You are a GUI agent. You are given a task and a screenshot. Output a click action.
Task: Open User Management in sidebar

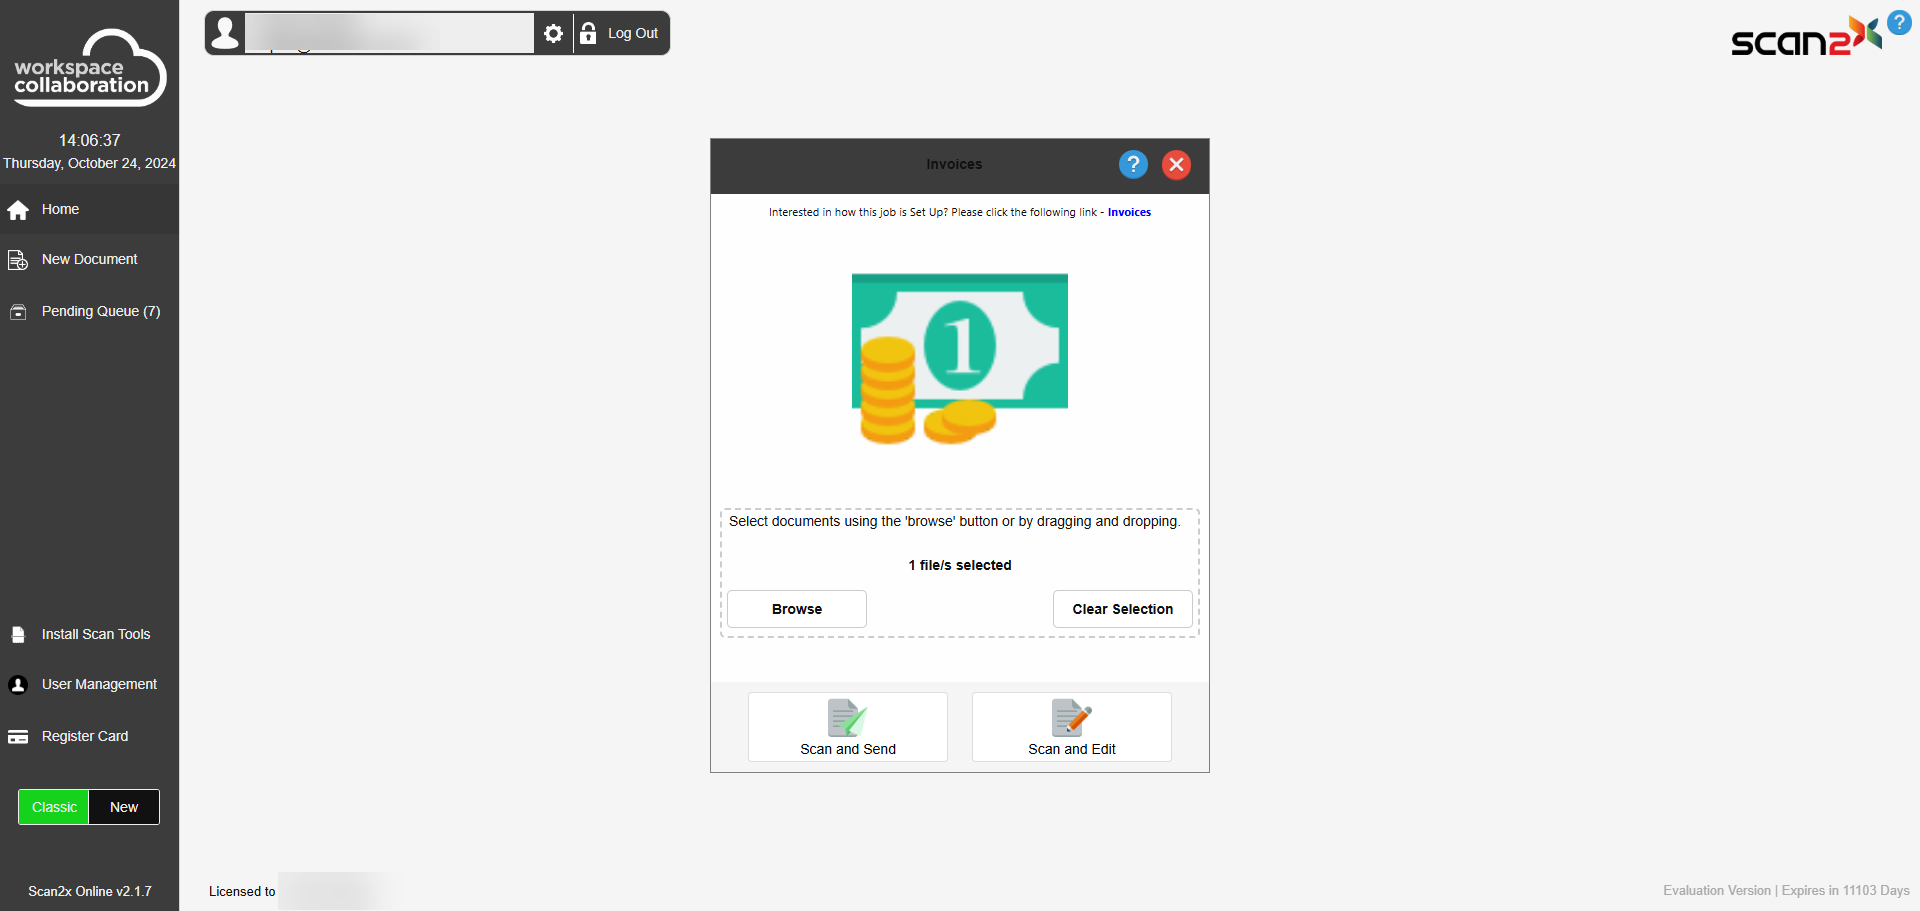click(x=99, y=684)
